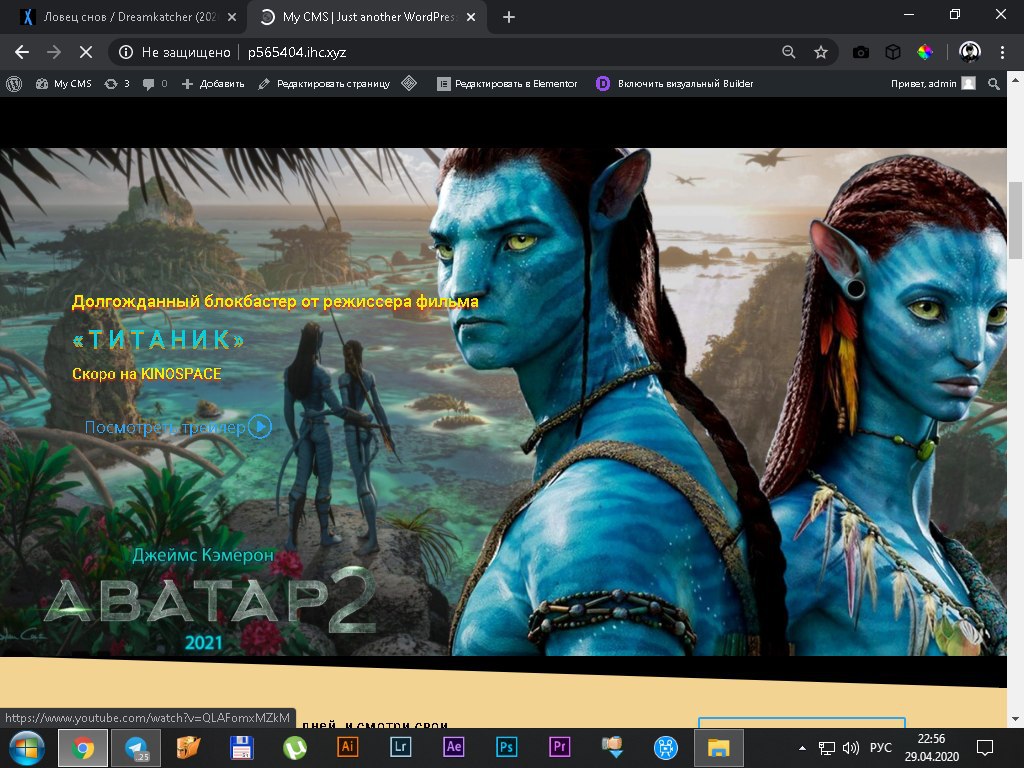Click the trailer play circle icon
The width and height of the screenshot is (1024, 768).
click(x=260, y=426)
